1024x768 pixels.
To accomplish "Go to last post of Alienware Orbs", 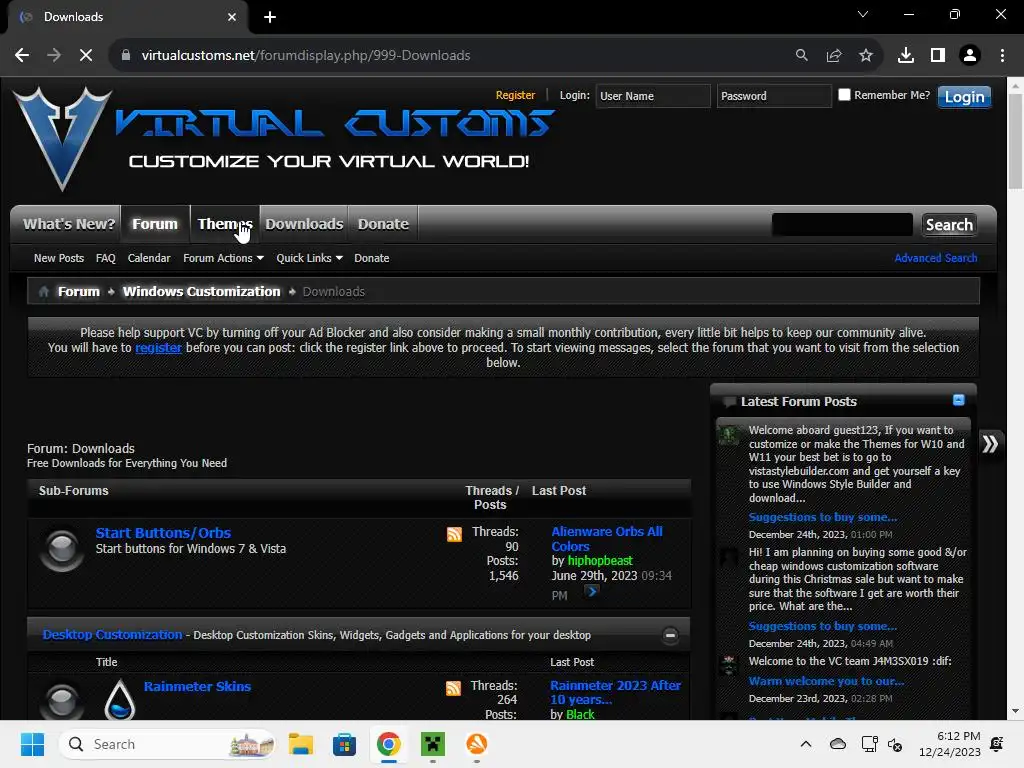I will pyautogui.click(x=592, y=592).
